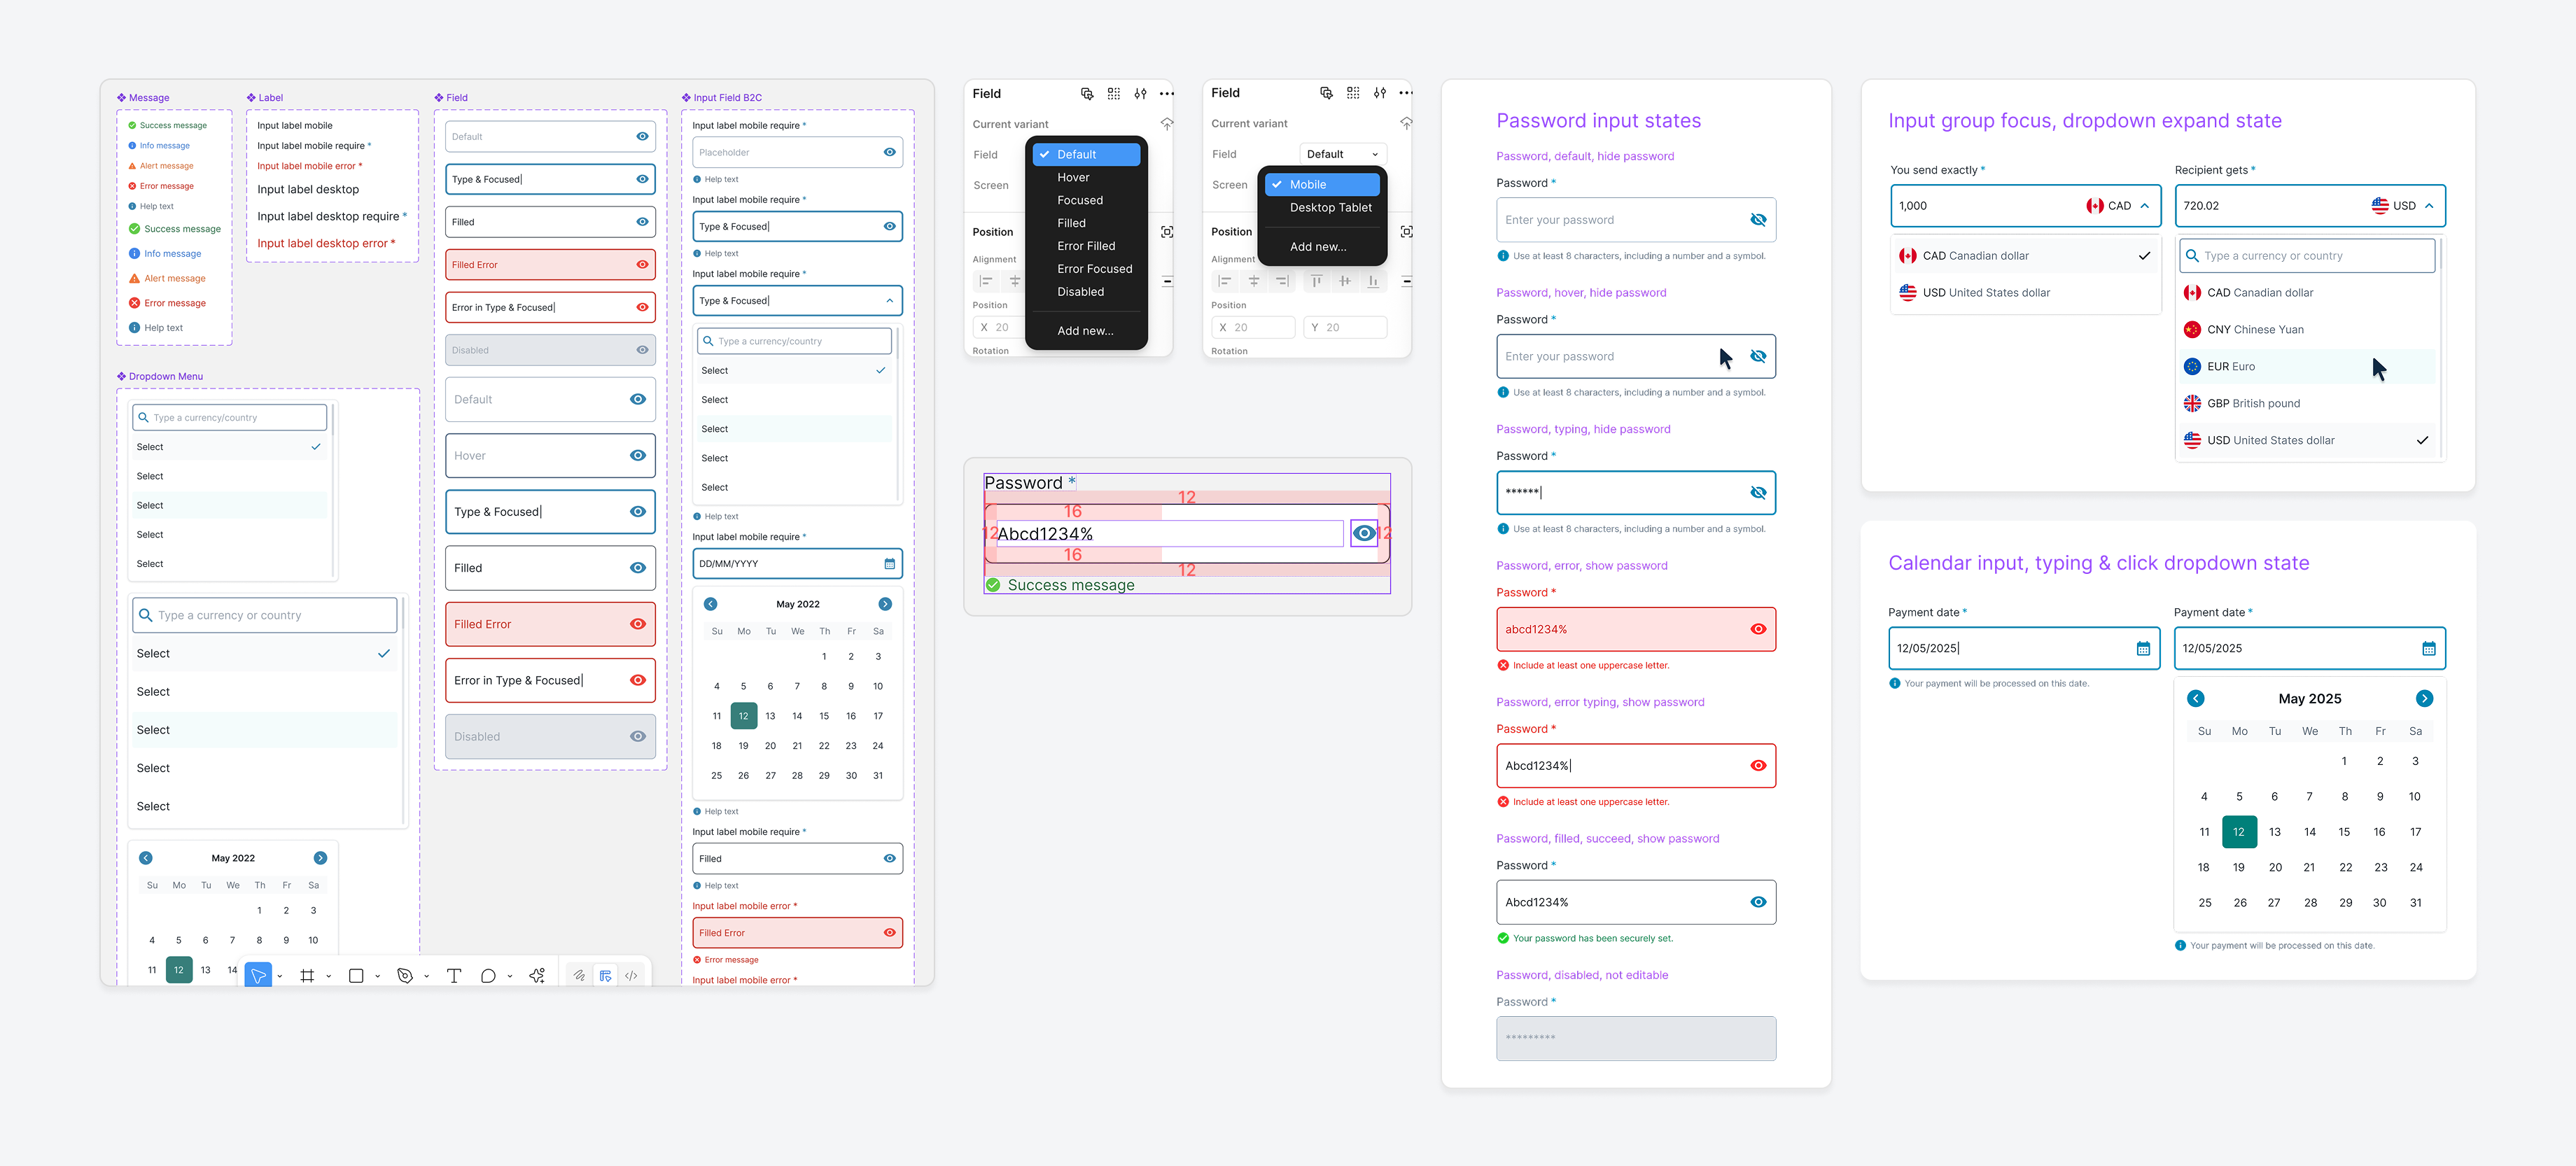Choose Hover from the Field variant menu
This screenshot has height=1166, width=2576.
click(1074, 176)
